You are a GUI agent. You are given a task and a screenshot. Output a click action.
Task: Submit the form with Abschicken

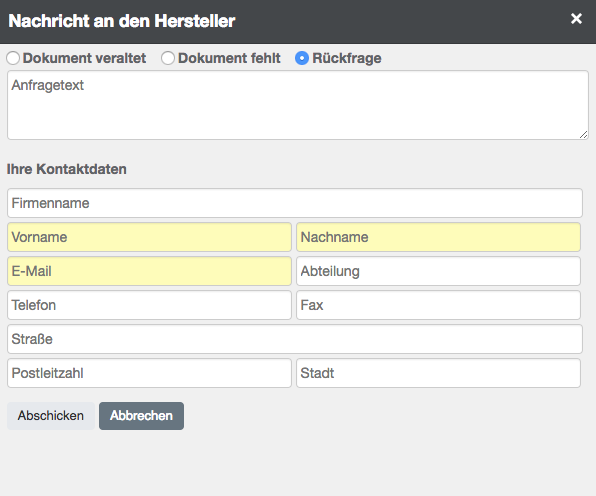pyautogui.click(x=51, y=416)
